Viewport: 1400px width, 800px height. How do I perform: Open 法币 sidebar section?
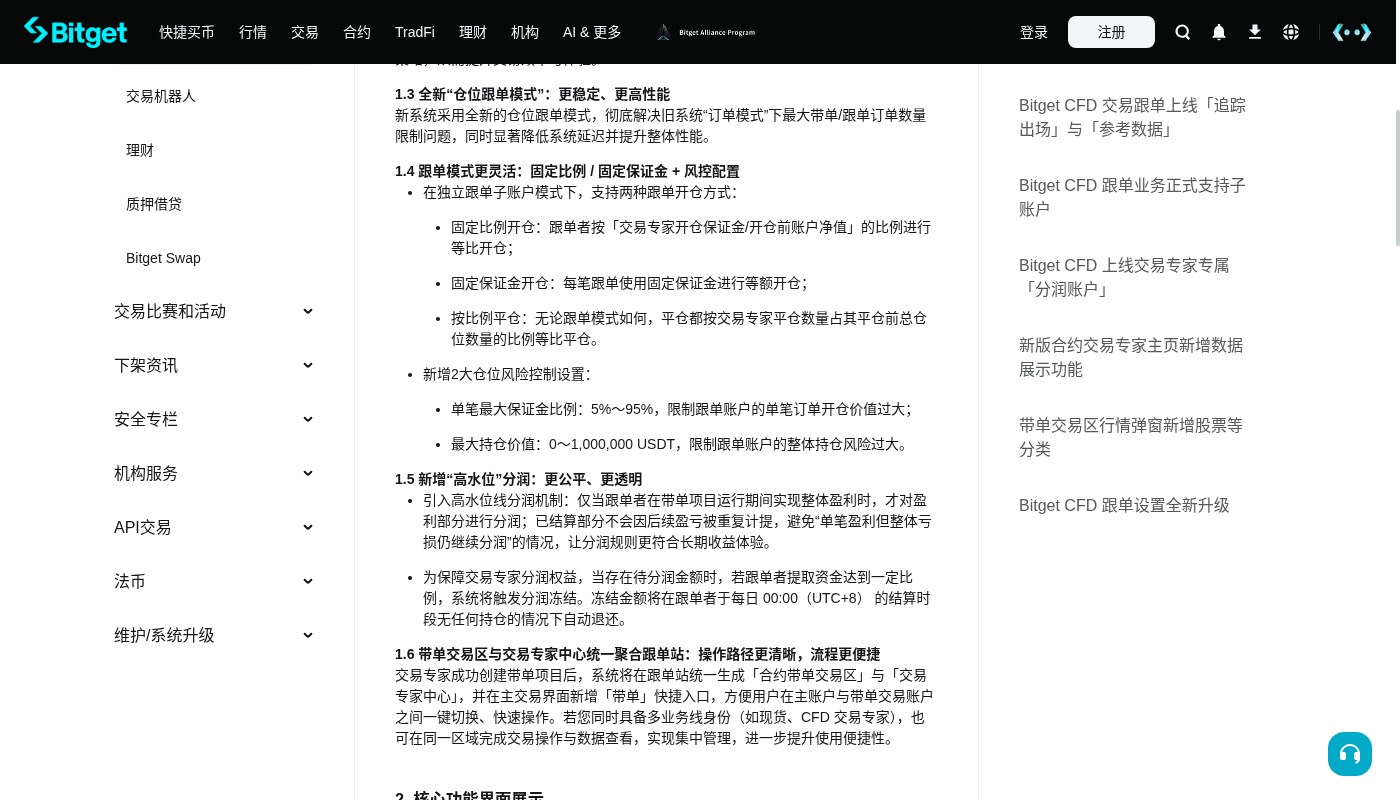[x=130, y=581]
